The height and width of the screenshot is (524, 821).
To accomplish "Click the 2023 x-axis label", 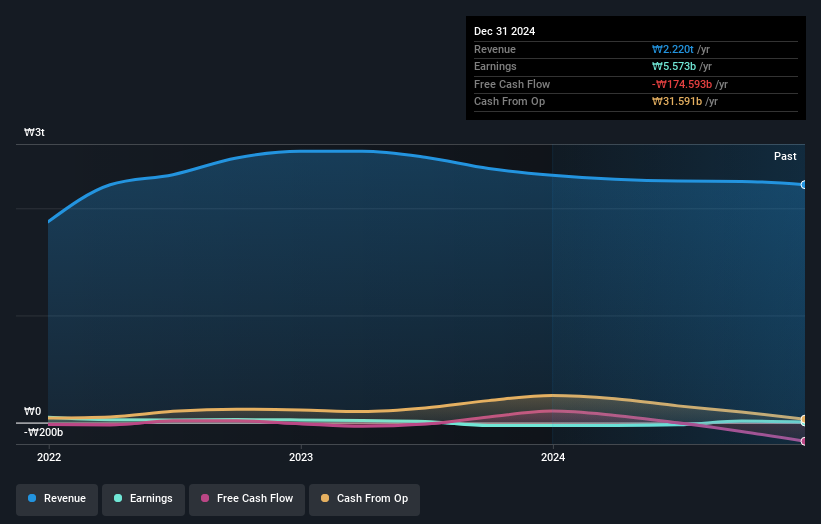I will [301, 458].
